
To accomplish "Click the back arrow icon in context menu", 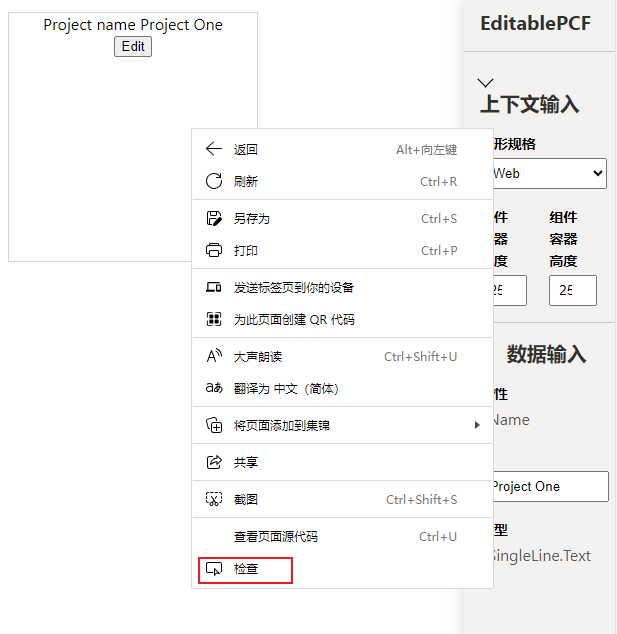I will point(213,149).
